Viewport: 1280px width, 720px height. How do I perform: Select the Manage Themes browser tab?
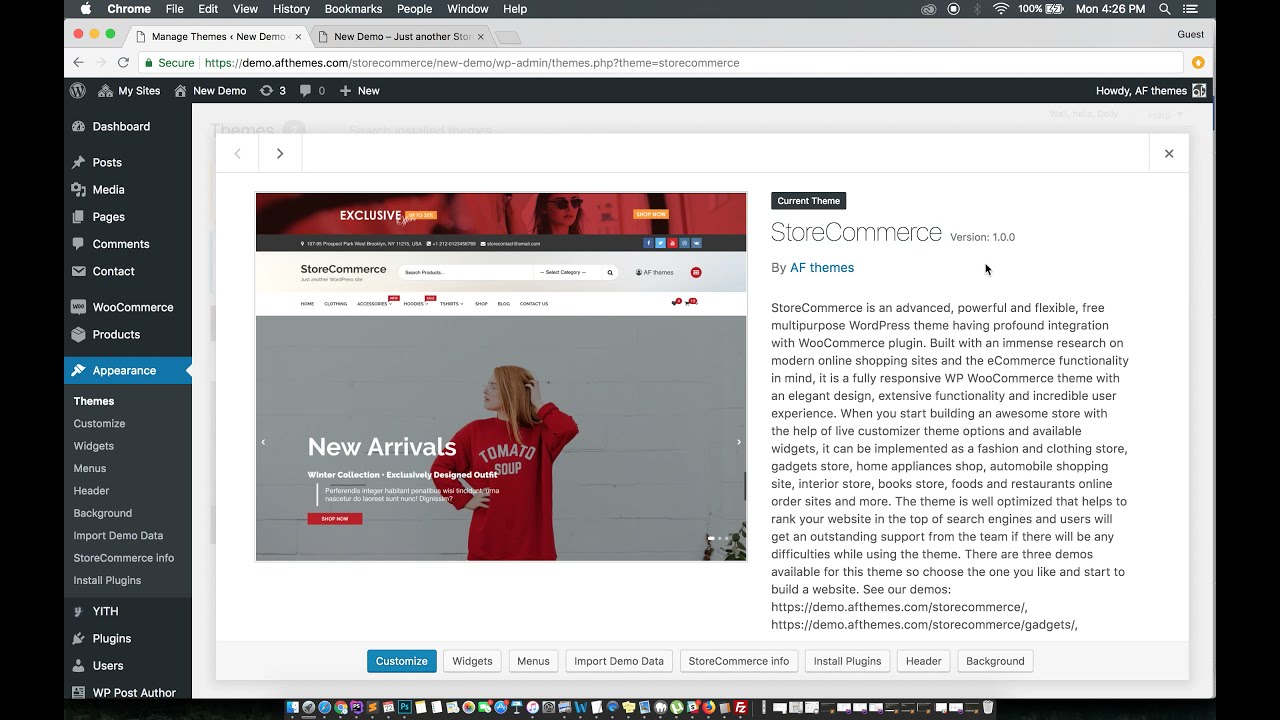[218, 37]
